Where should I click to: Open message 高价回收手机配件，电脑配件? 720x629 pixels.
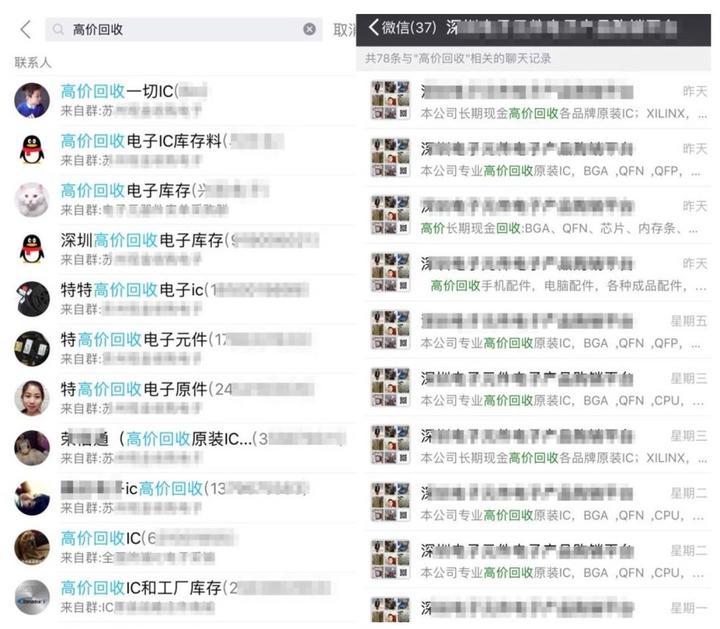(x=538, y=273)
